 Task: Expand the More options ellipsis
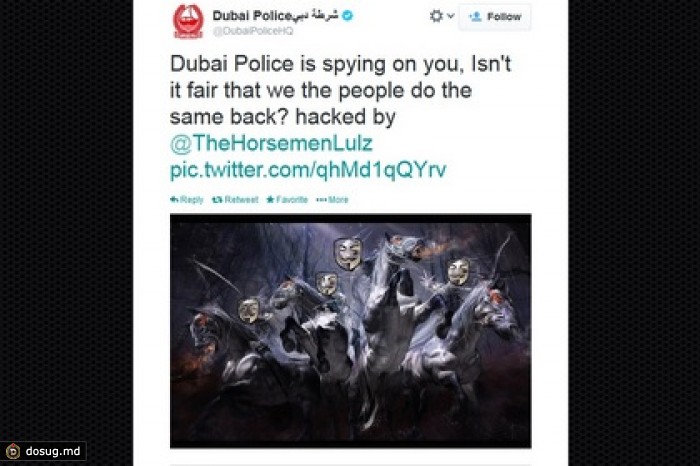[332, 200]
